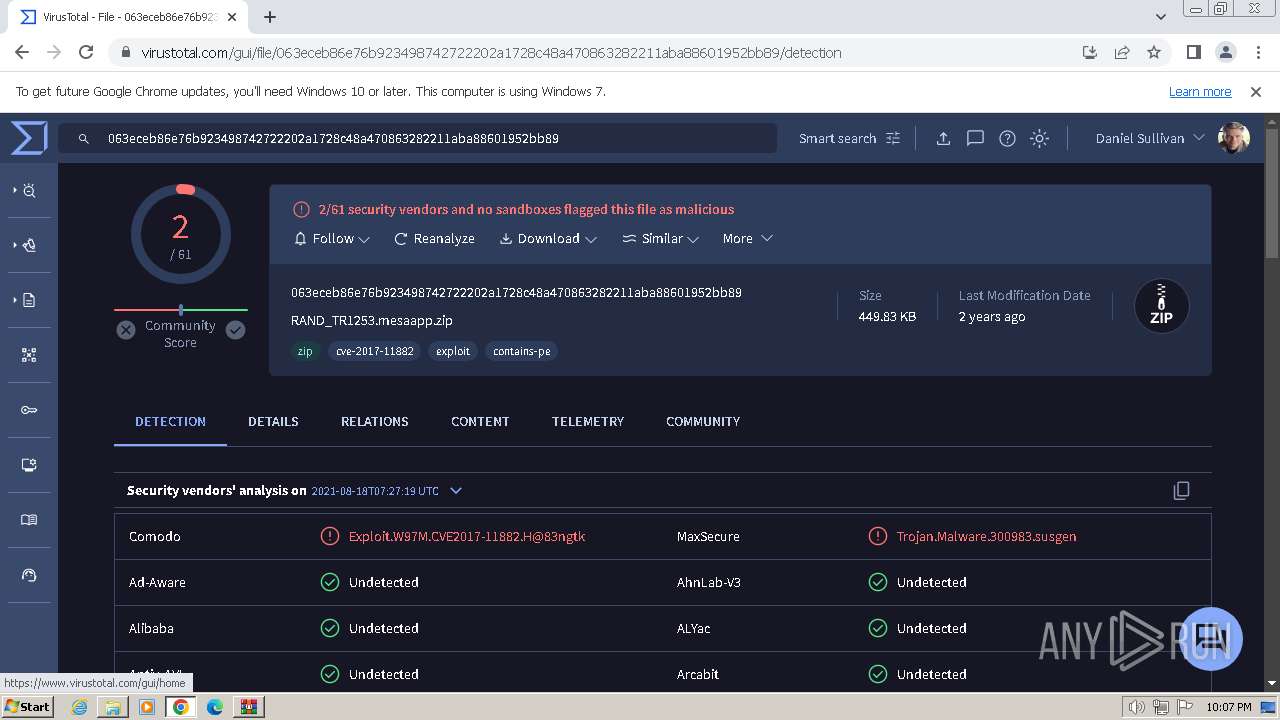Click the community score slider bar
1280x720 pixels.
(181, 310)
